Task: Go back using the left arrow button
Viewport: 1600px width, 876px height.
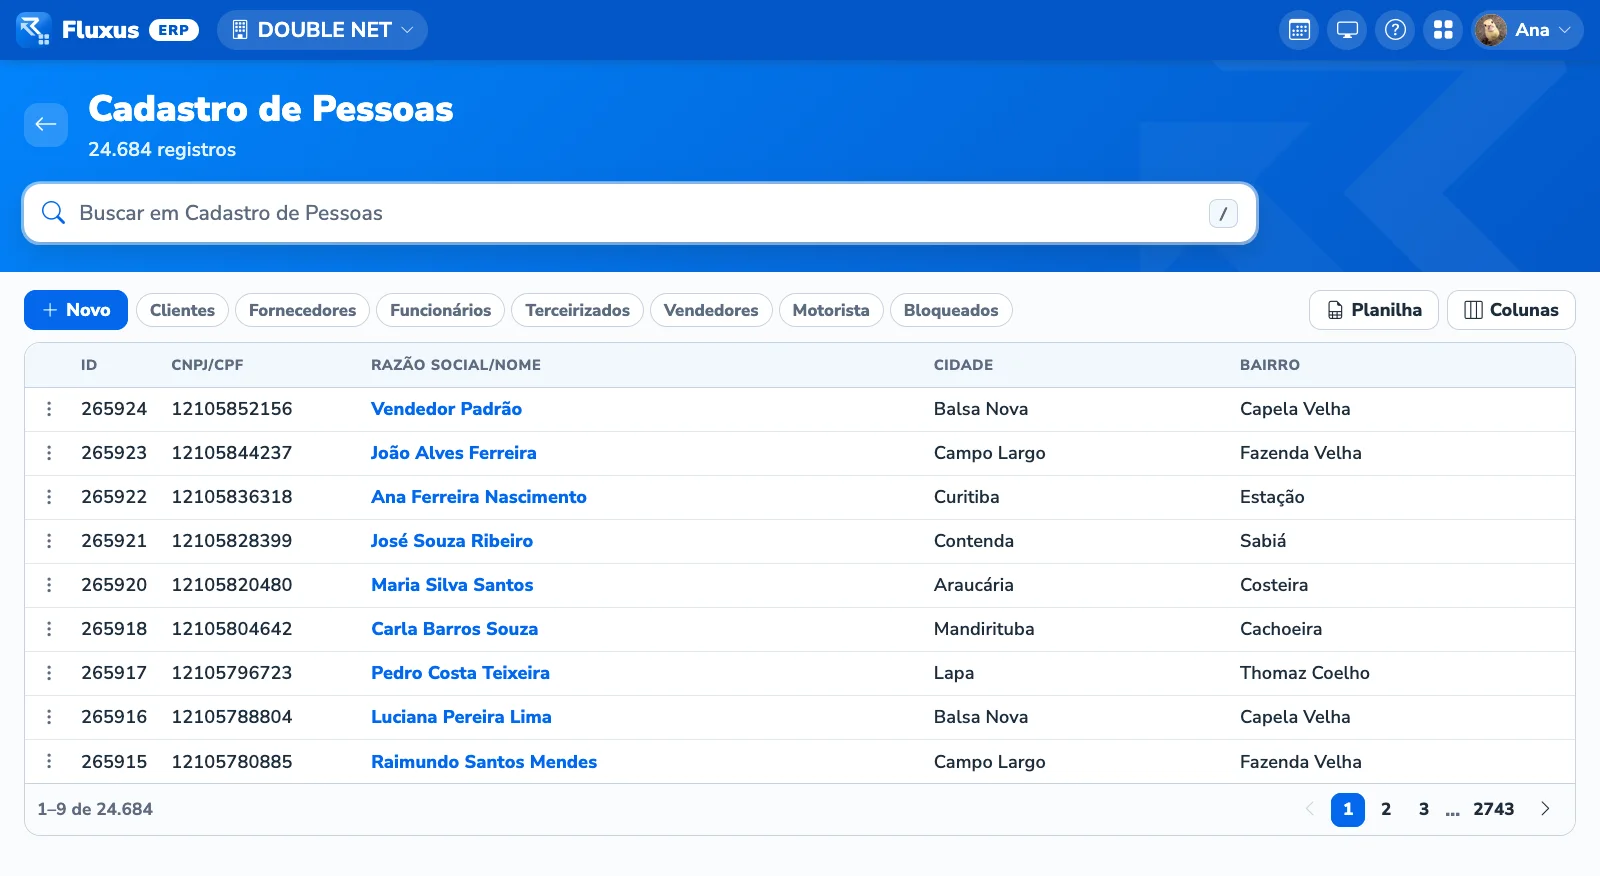Action: [x=46, y=125]
